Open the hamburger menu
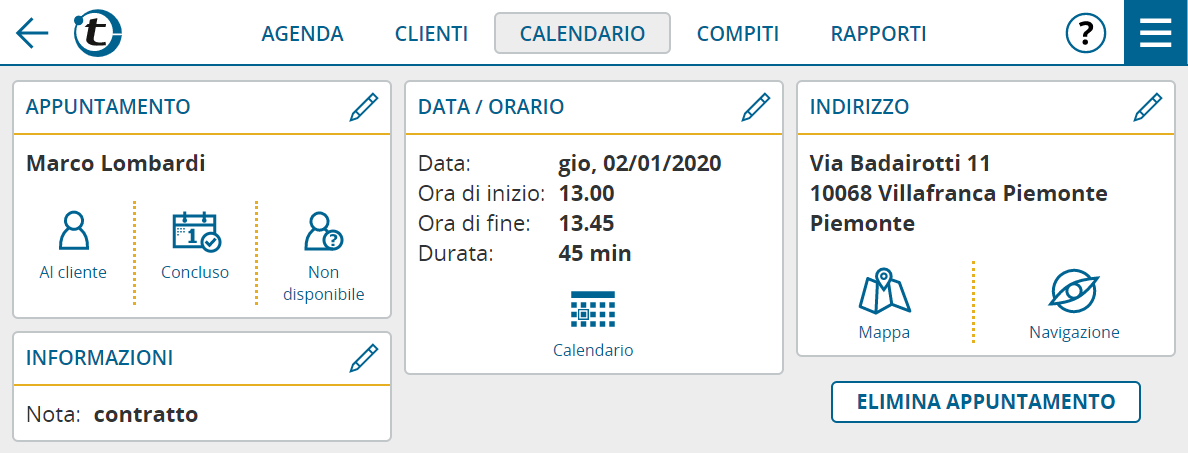The height and width of the screenshot is (453, 1188). (1155, 33)
